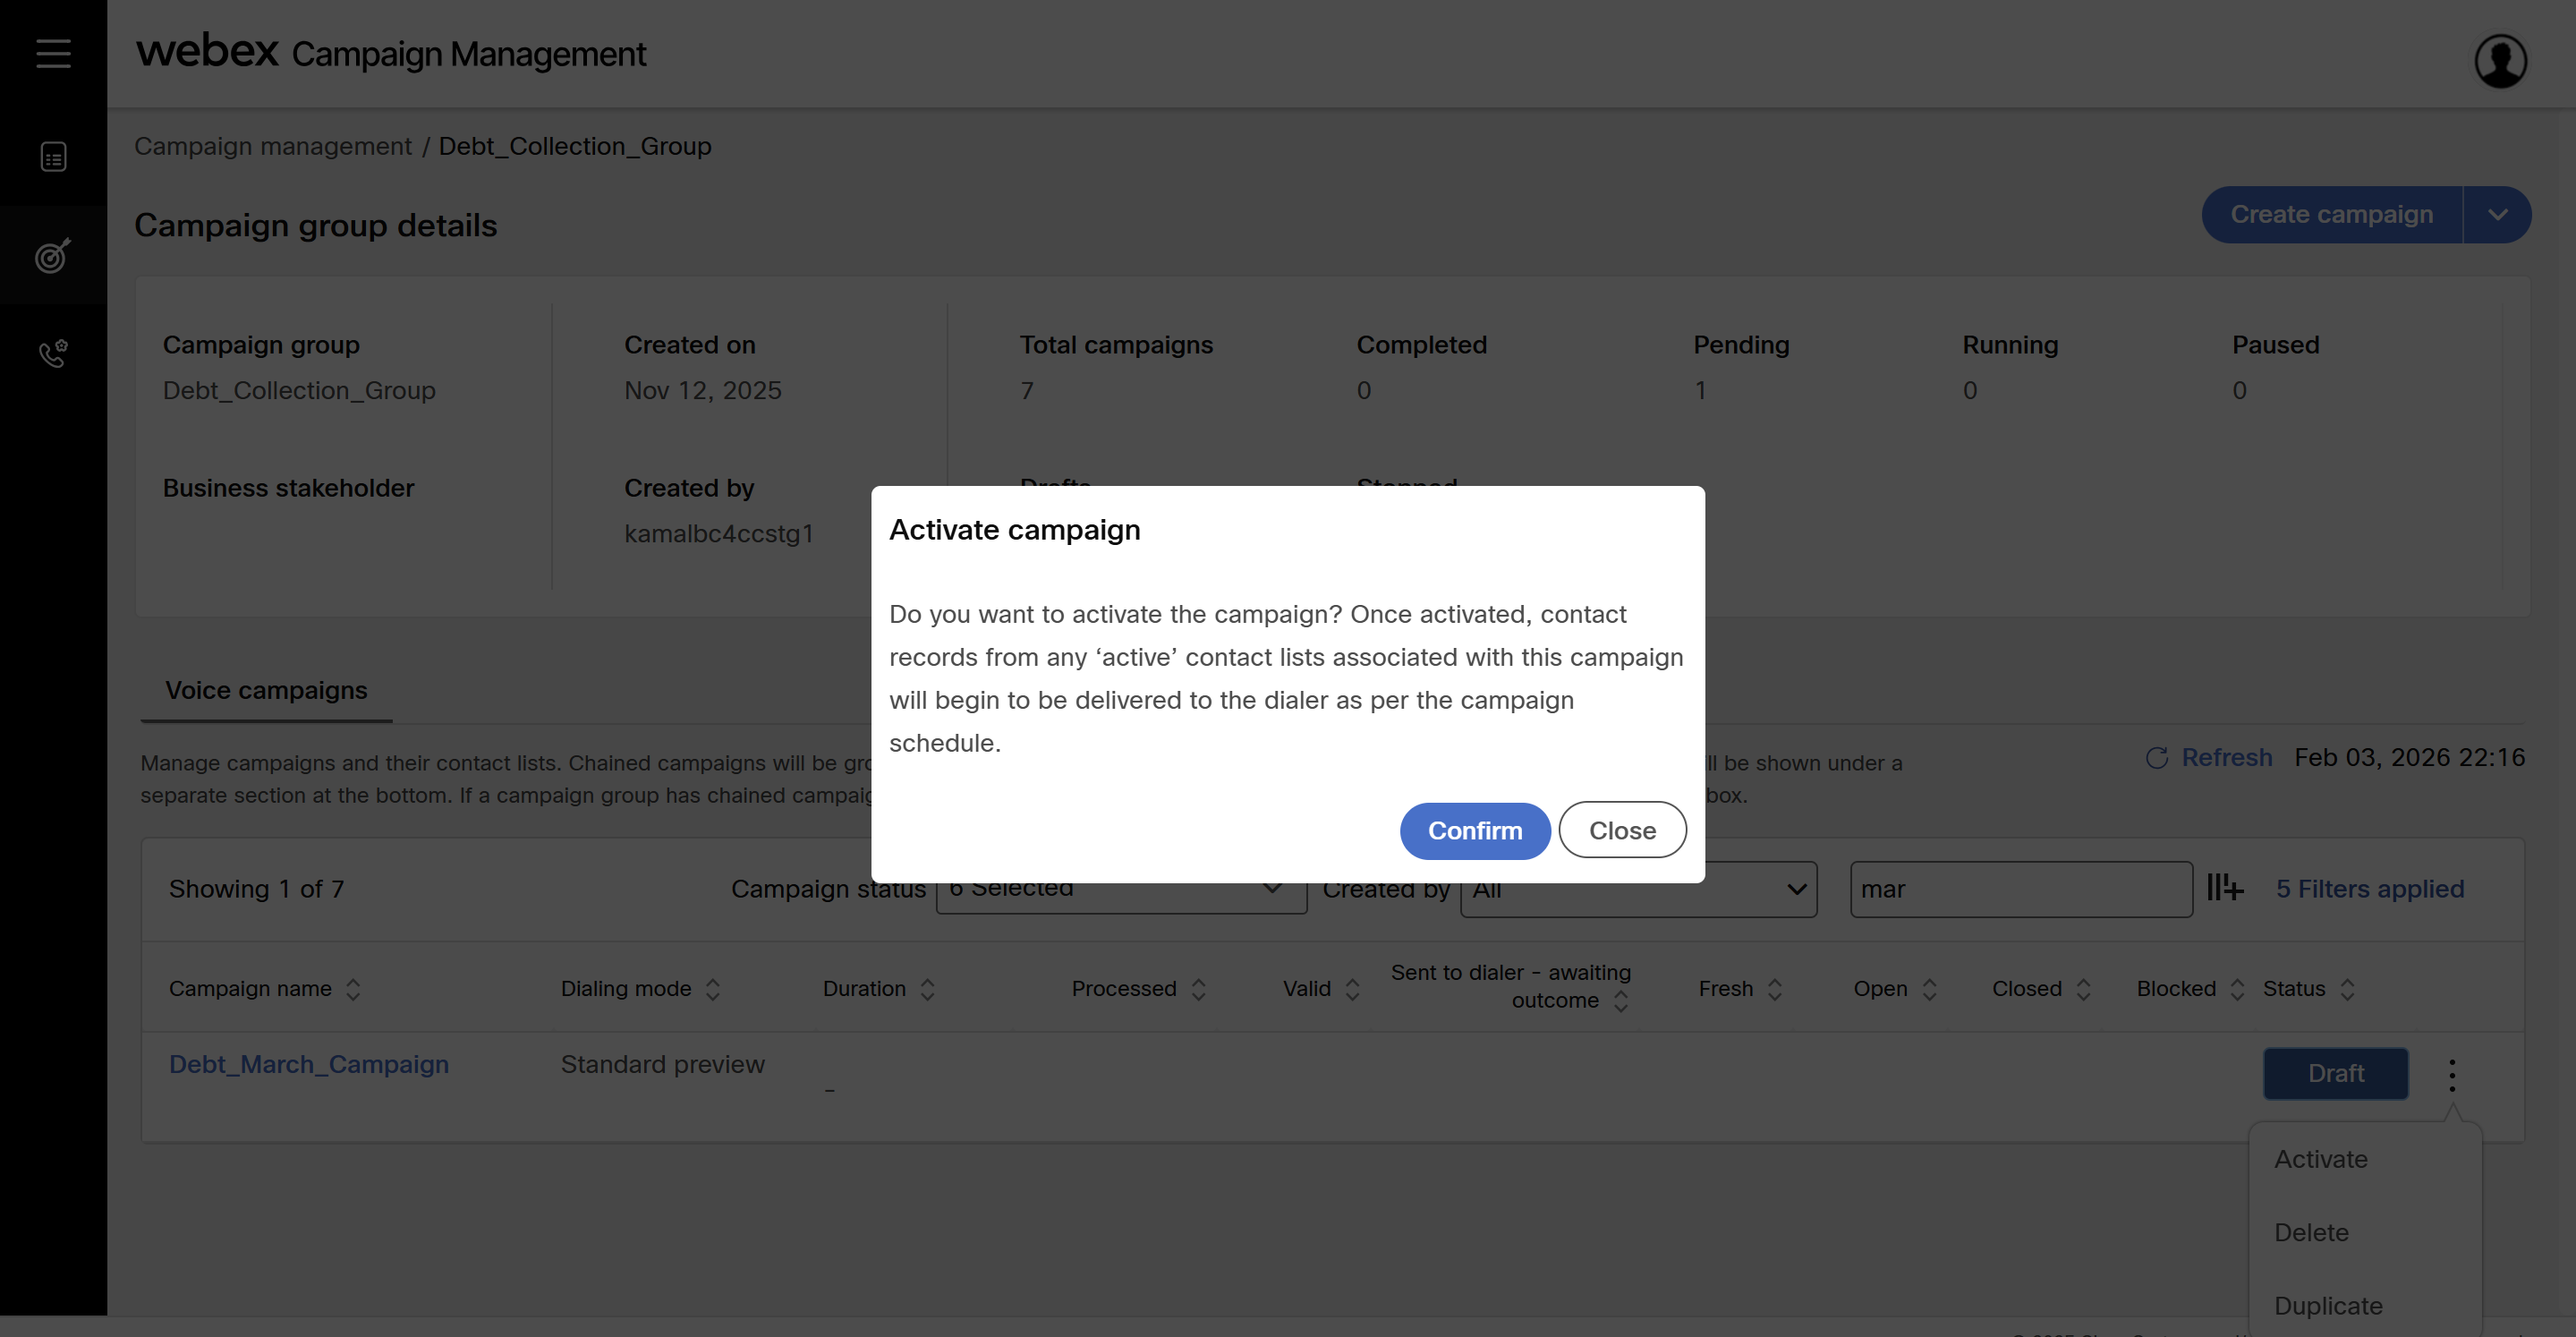
Task: Click the contact list sidebar icon
Action: coord(53,157)
